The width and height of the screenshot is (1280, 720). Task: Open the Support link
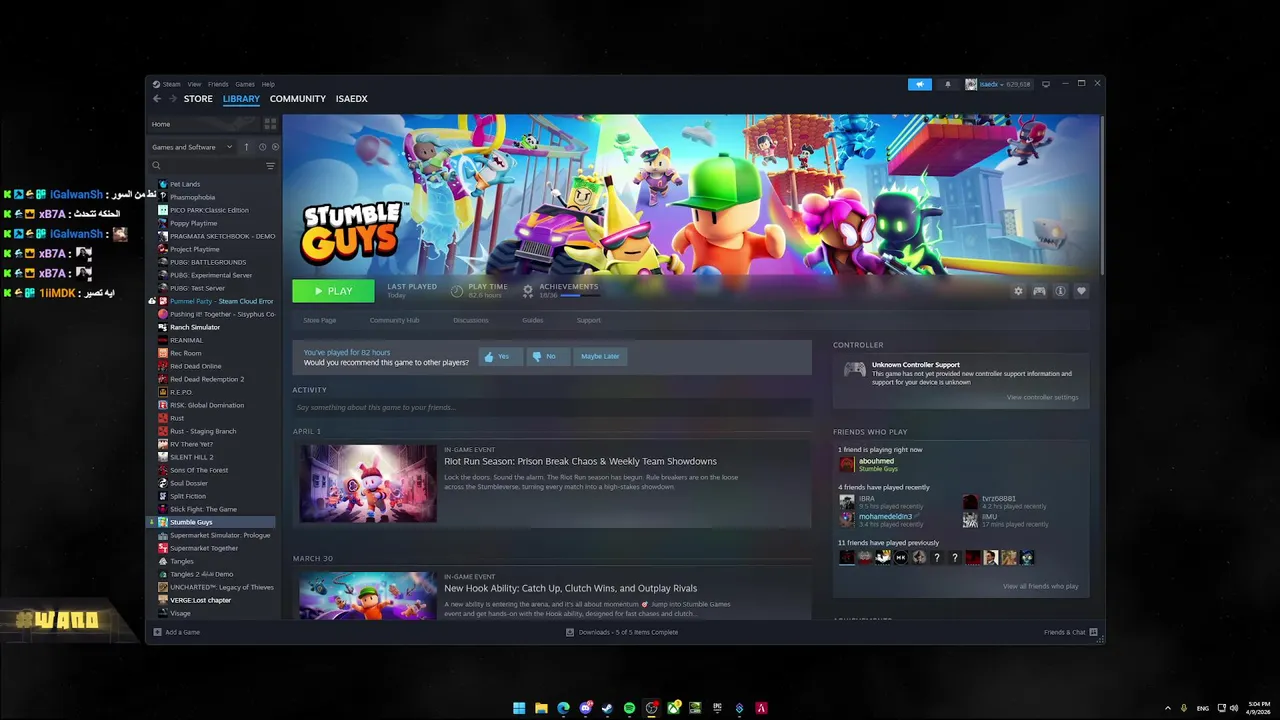coord(589,320)
